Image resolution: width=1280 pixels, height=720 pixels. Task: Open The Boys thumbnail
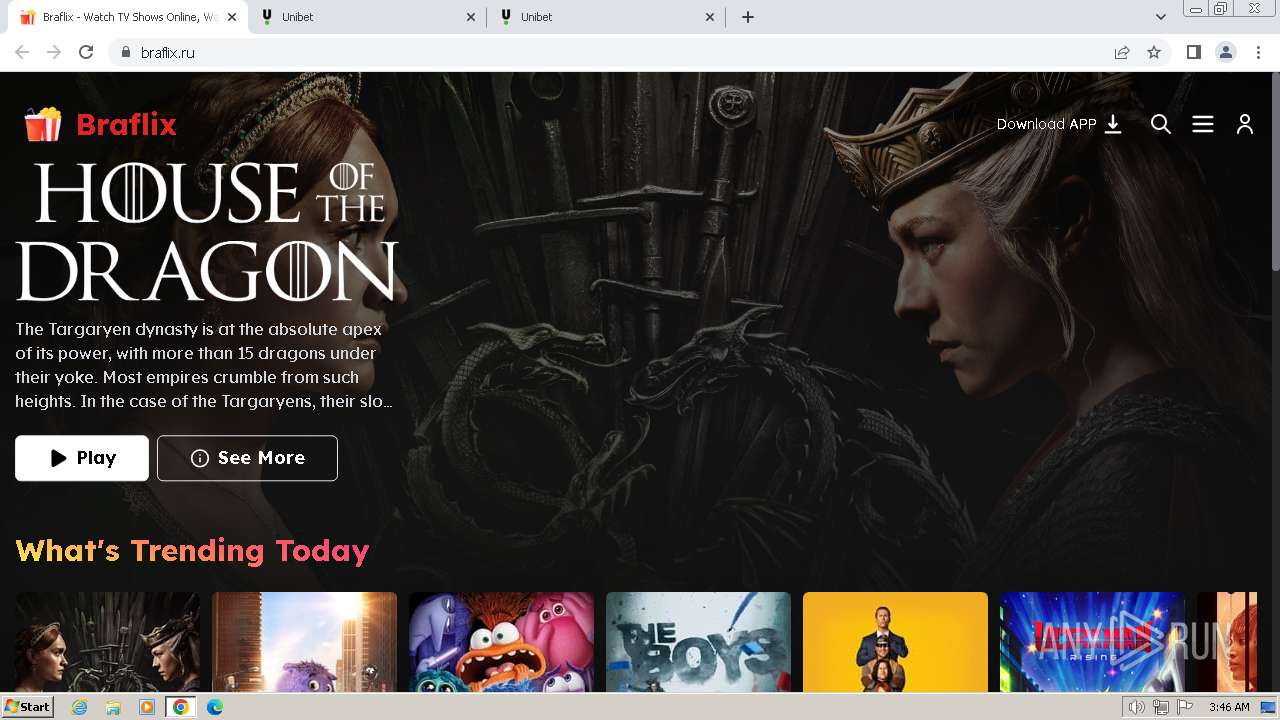698,641
